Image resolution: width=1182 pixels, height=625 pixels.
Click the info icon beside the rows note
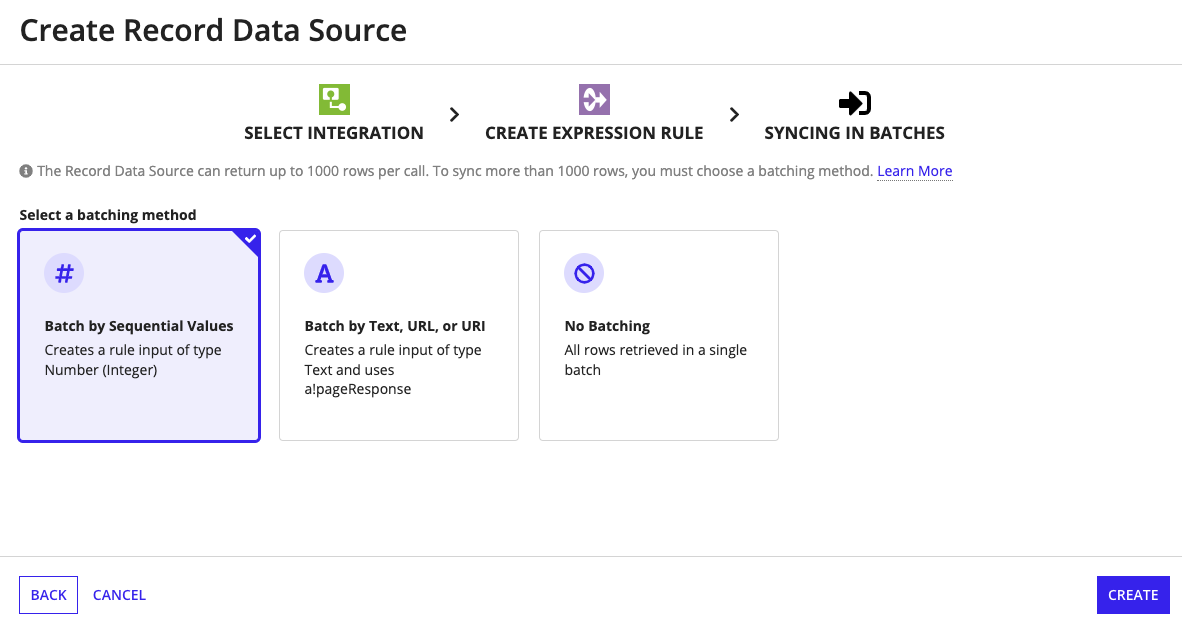(26, 171)
